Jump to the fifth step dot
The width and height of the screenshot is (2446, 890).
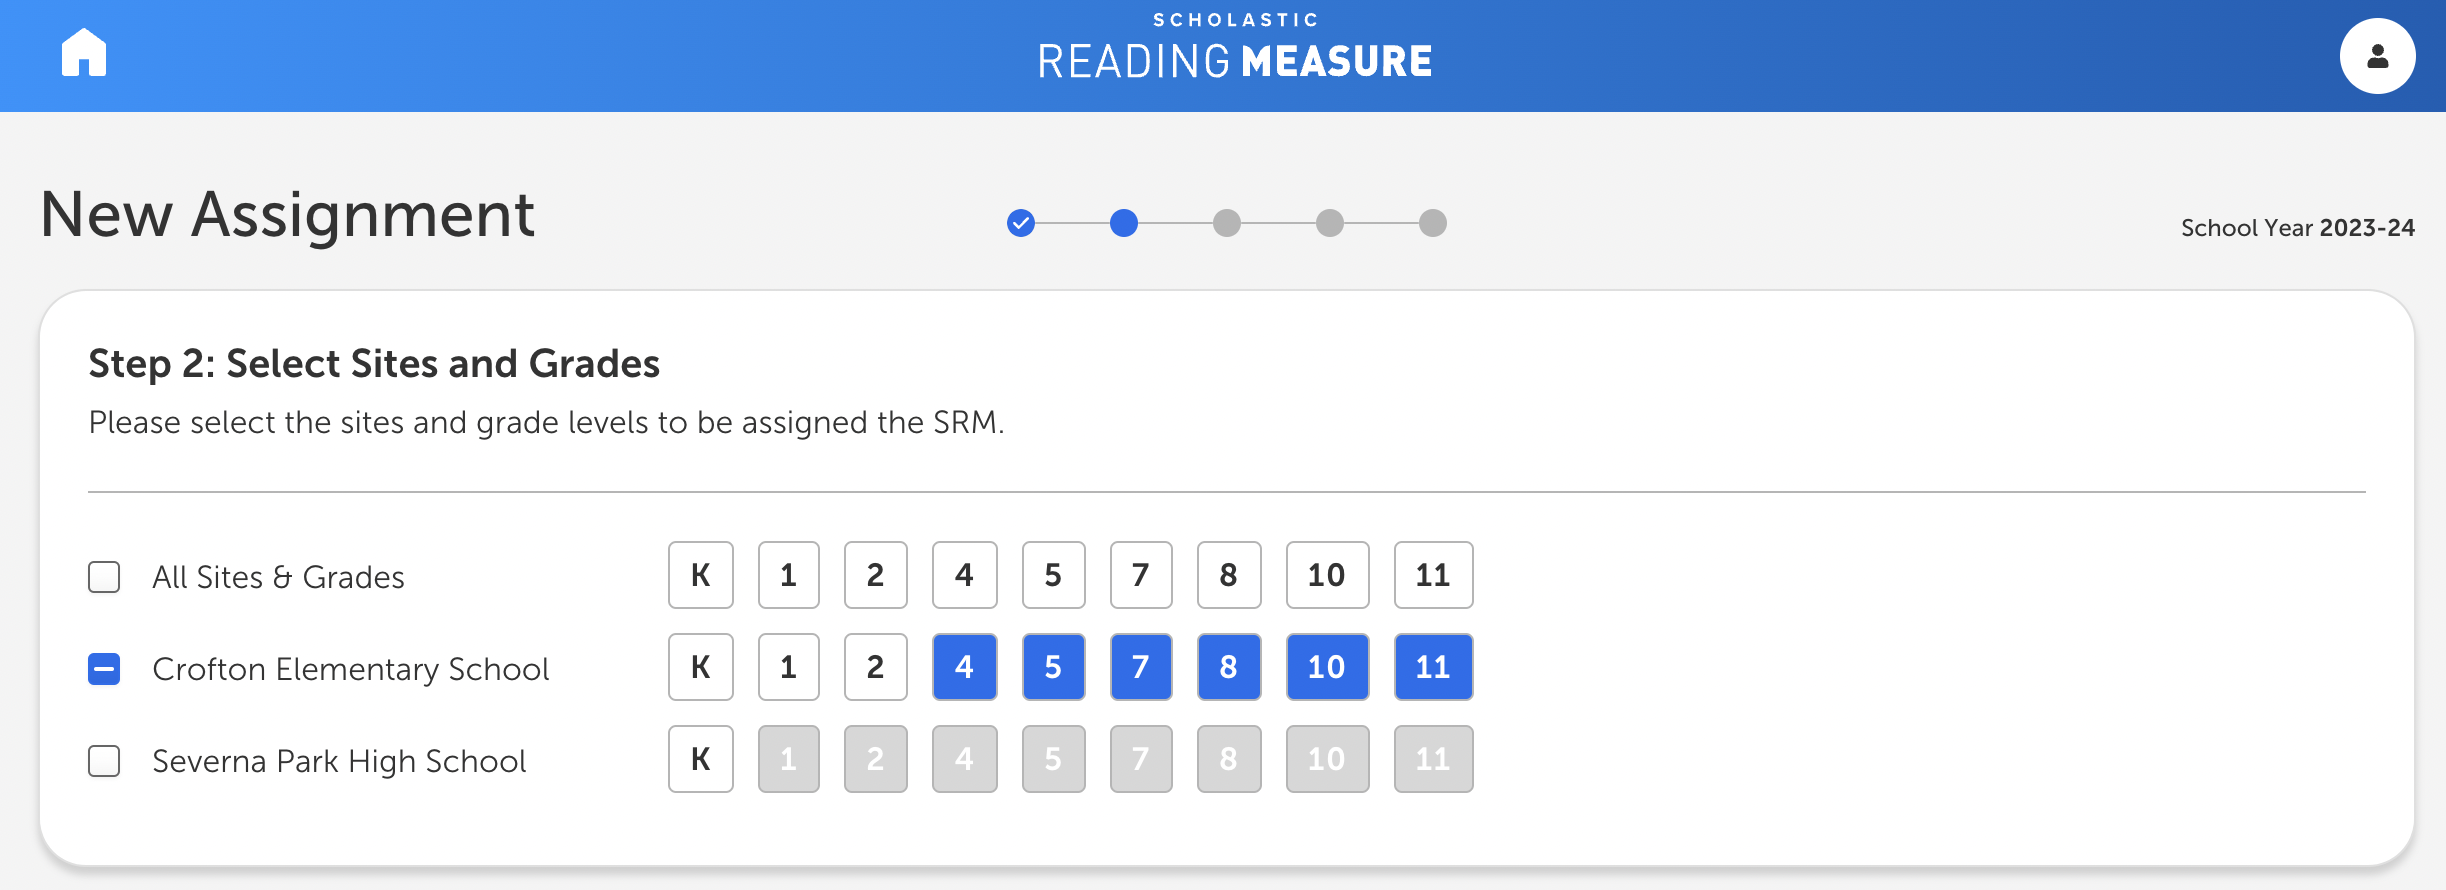[1433, 223]
